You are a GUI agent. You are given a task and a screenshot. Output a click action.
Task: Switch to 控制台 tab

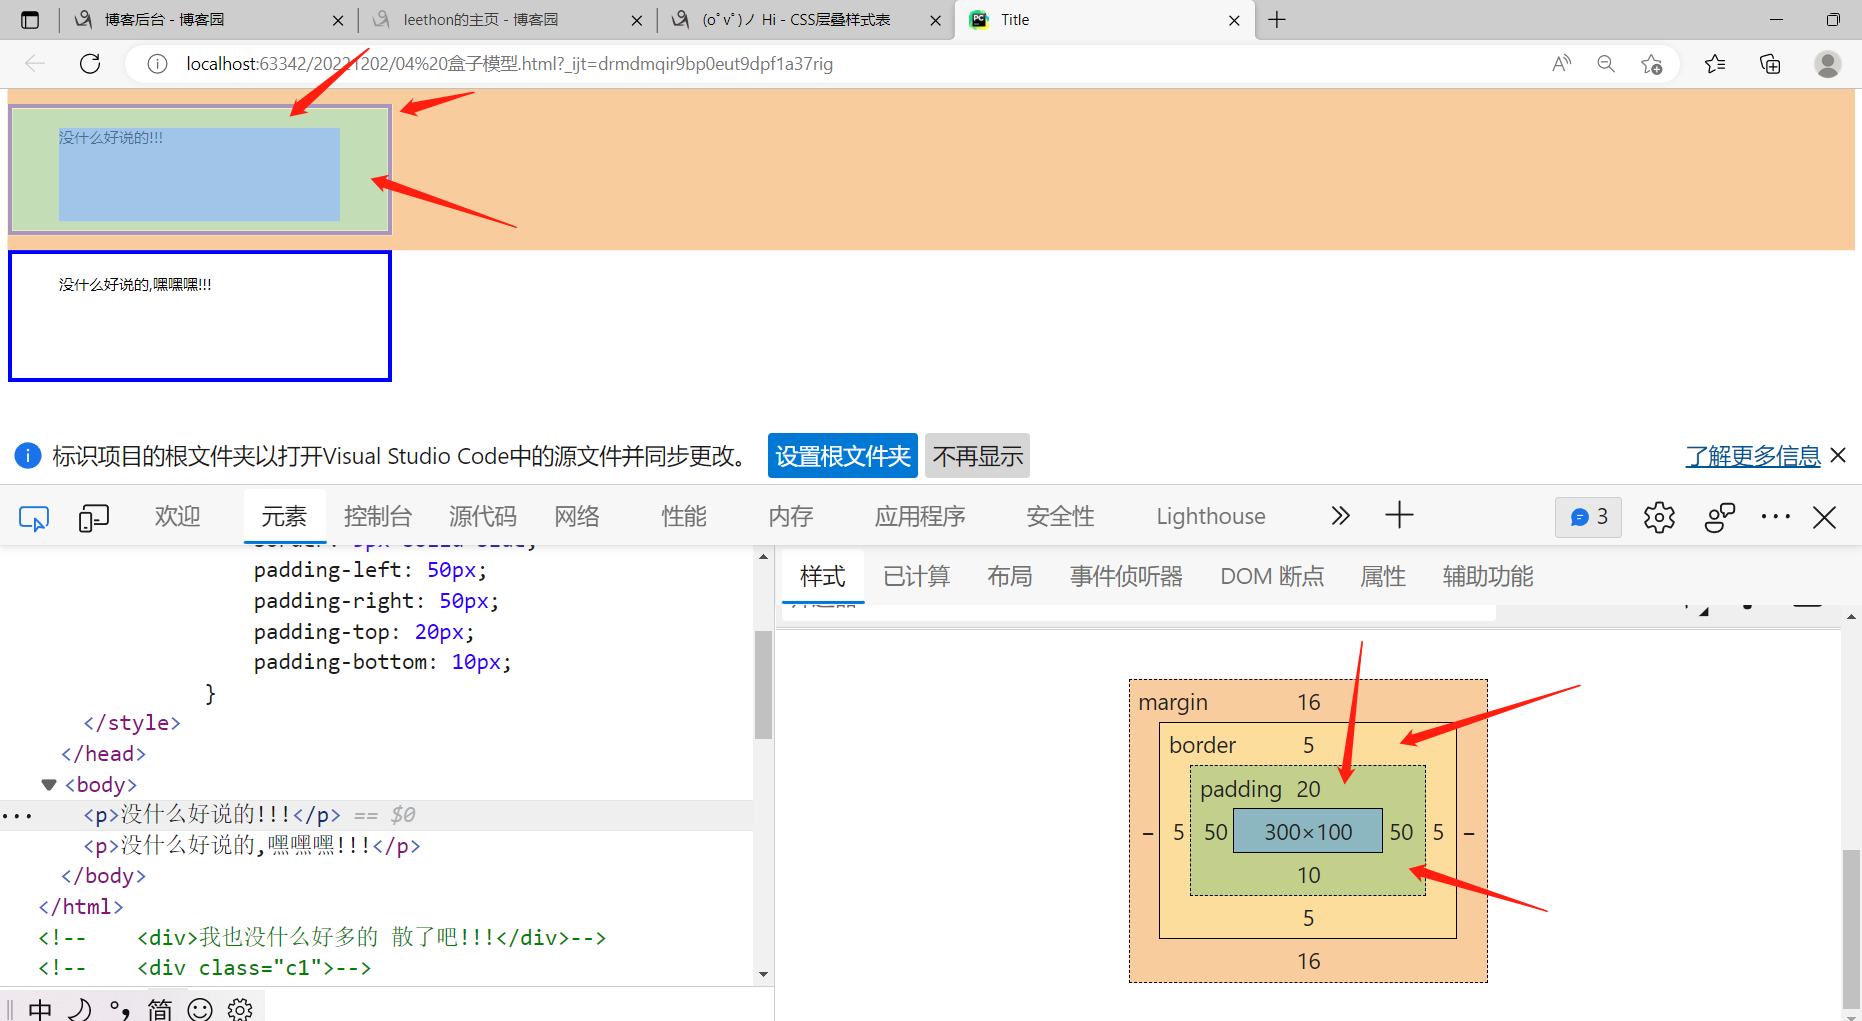(x=377, y=516)
